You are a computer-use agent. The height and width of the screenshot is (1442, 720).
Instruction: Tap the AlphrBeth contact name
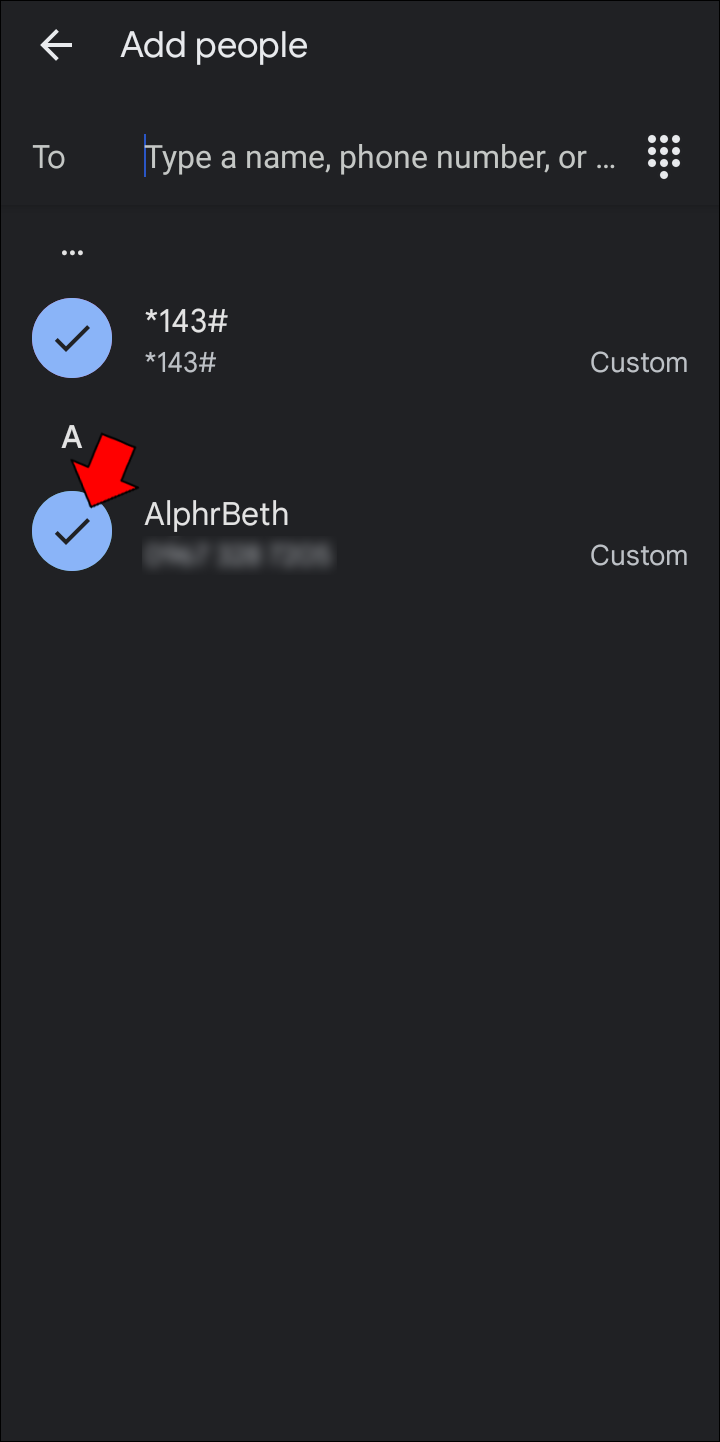click(217, 514)
